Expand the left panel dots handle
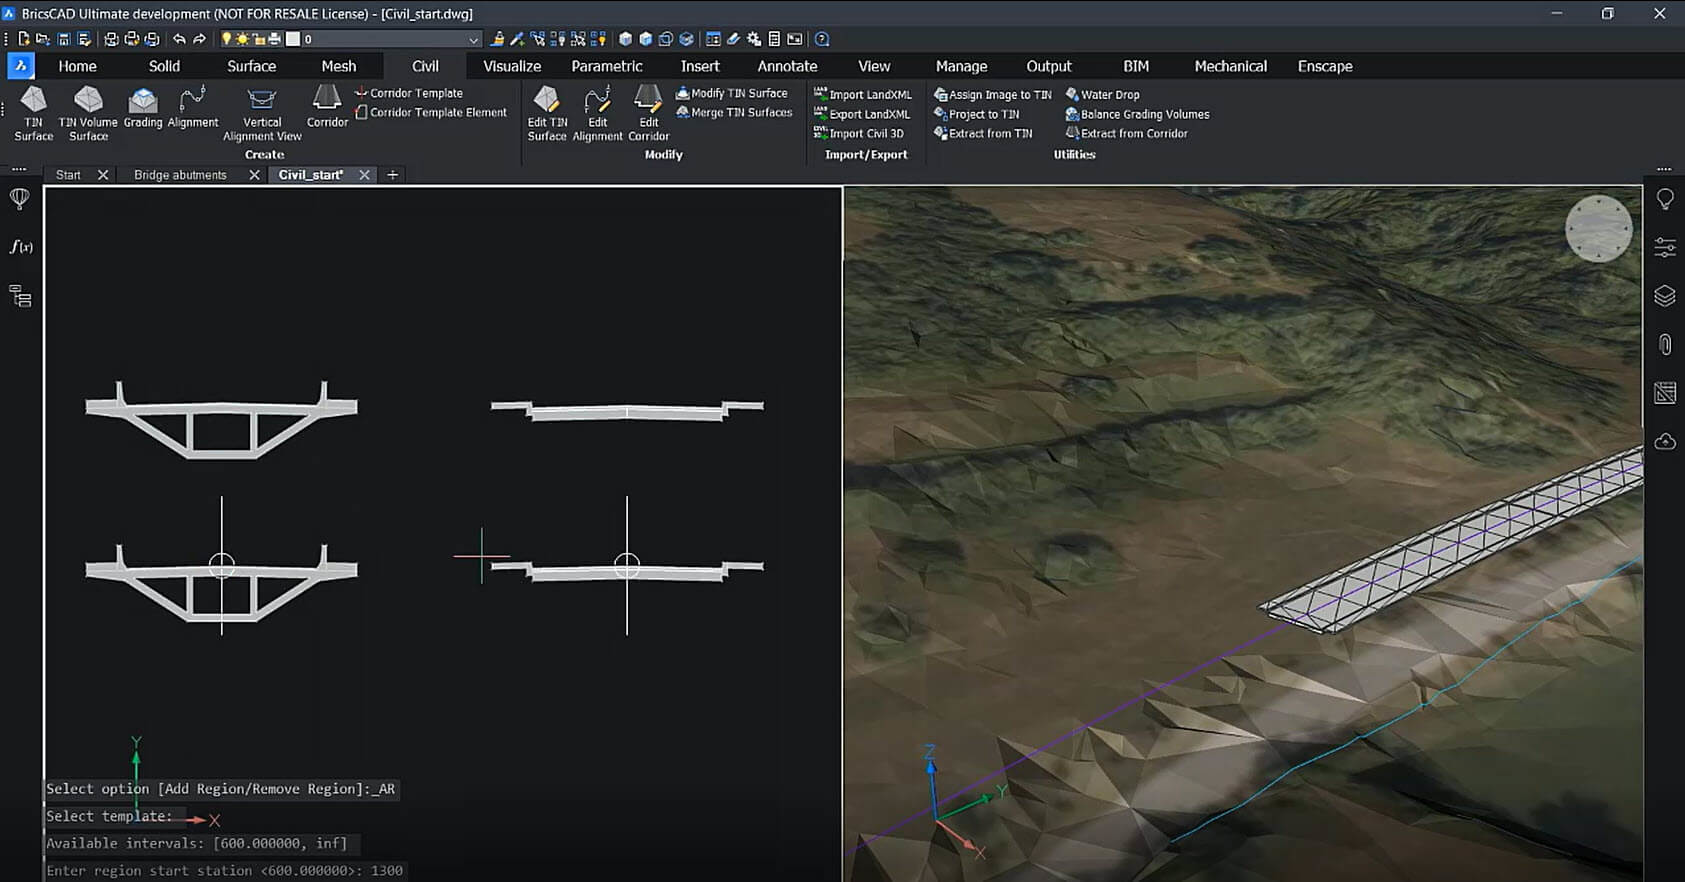The height and width of the screenshot is (882, 1685). coord(19,168)
